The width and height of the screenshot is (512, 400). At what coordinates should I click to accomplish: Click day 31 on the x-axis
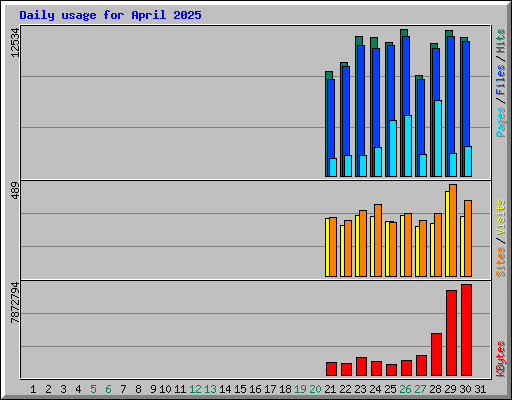[480, 389]
